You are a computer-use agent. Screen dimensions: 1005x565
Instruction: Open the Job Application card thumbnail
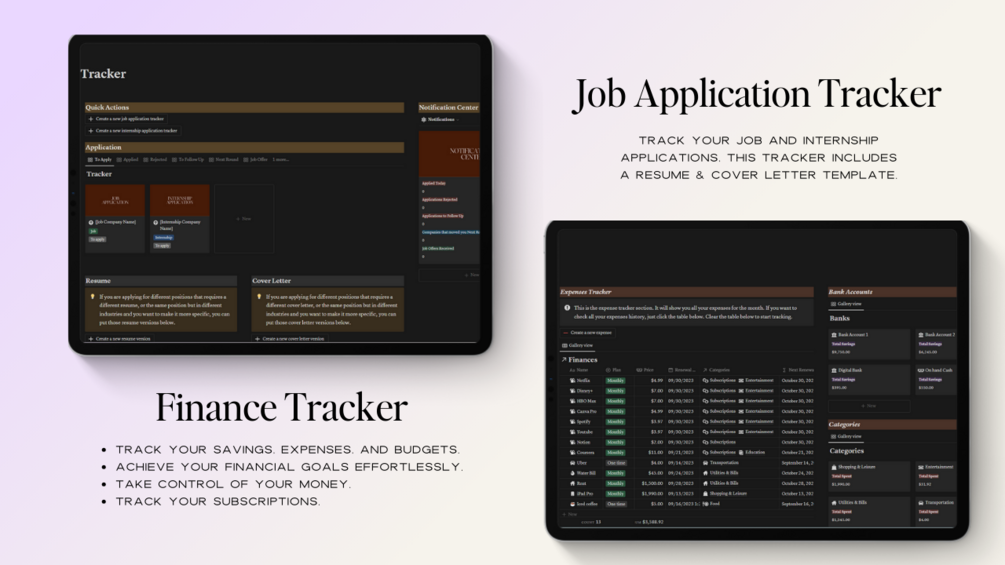(x=115, y=201)
